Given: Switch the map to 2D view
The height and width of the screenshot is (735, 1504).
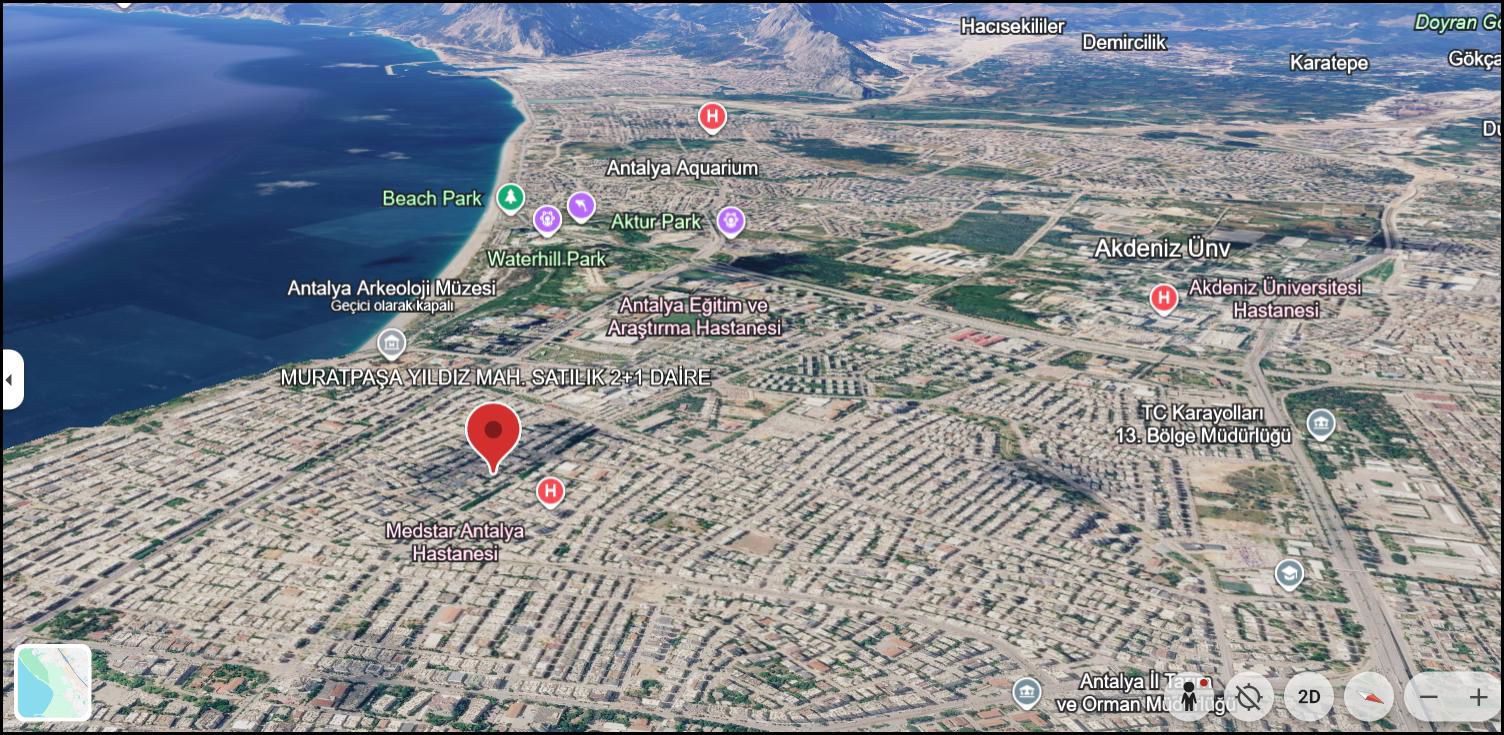Looking at the screenshot, I should 1309,697.
